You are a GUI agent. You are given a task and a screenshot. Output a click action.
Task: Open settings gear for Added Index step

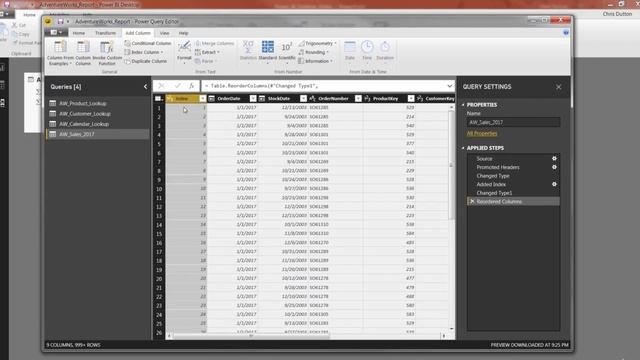click(x=554, y=184)
